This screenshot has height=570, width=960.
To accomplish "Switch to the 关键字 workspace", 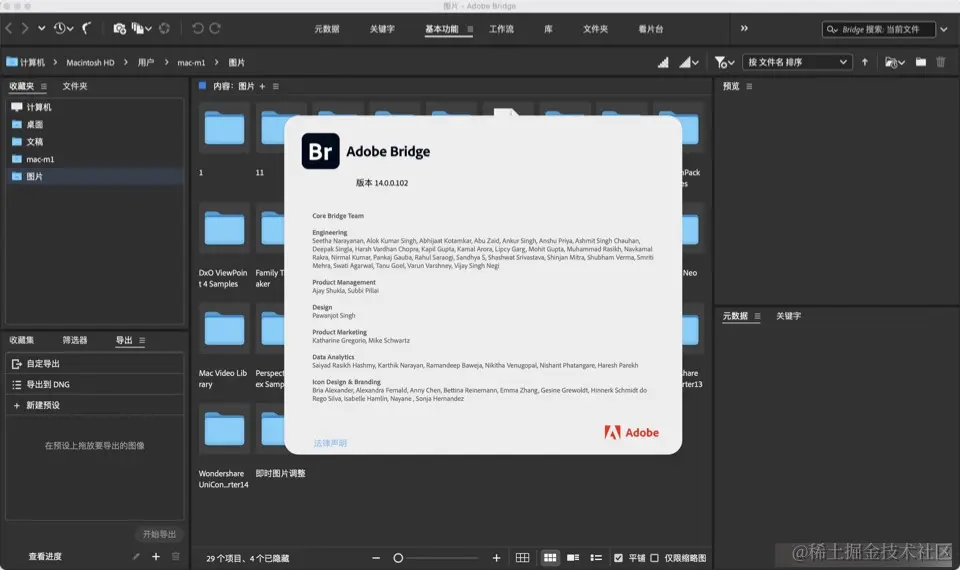I will pyautogui.click(x=382, y=29).
